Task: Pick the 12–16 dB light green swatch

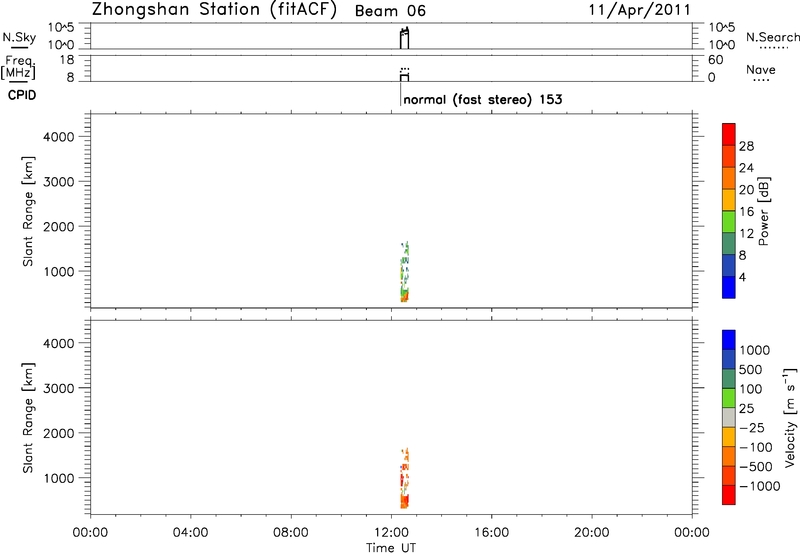Action: 729,222
